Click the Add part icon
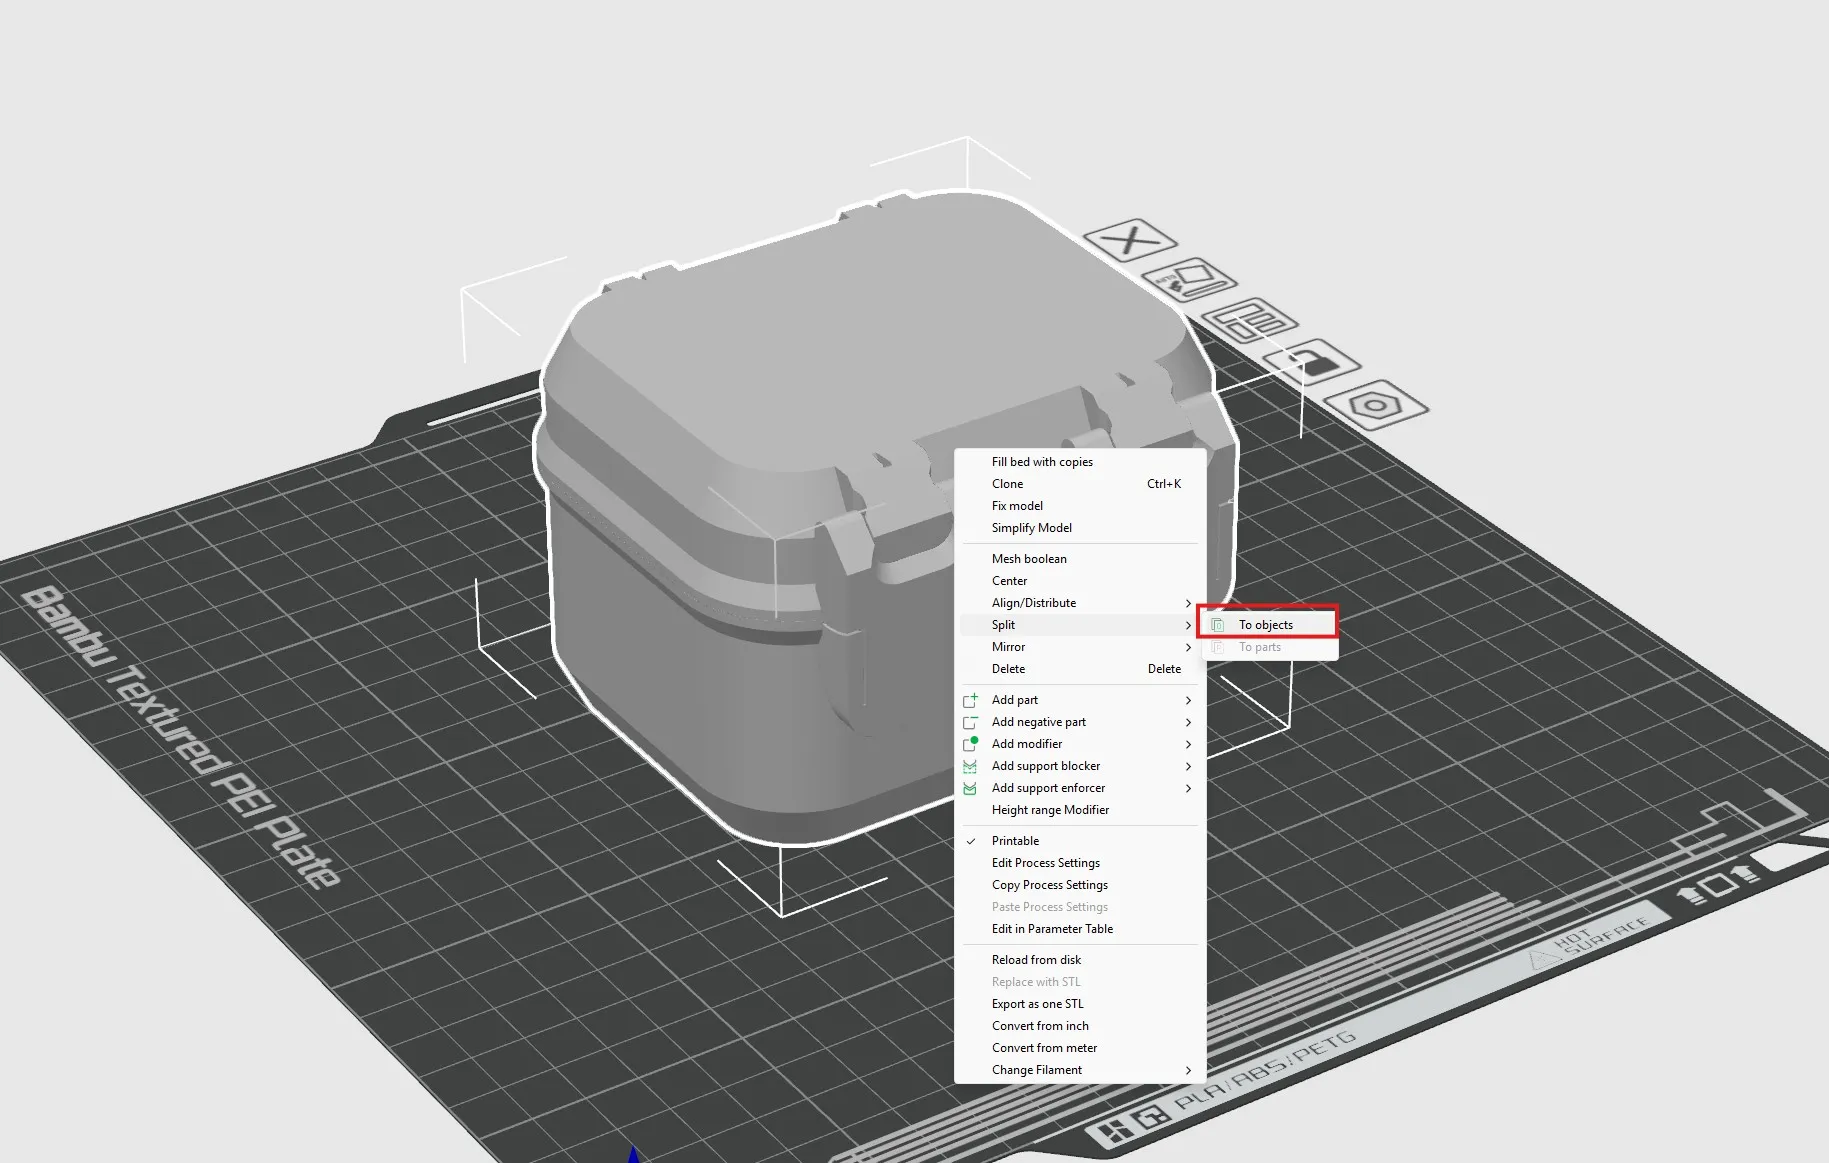Viewport: 1829px width, 1163px height. [x=970, y=700]
